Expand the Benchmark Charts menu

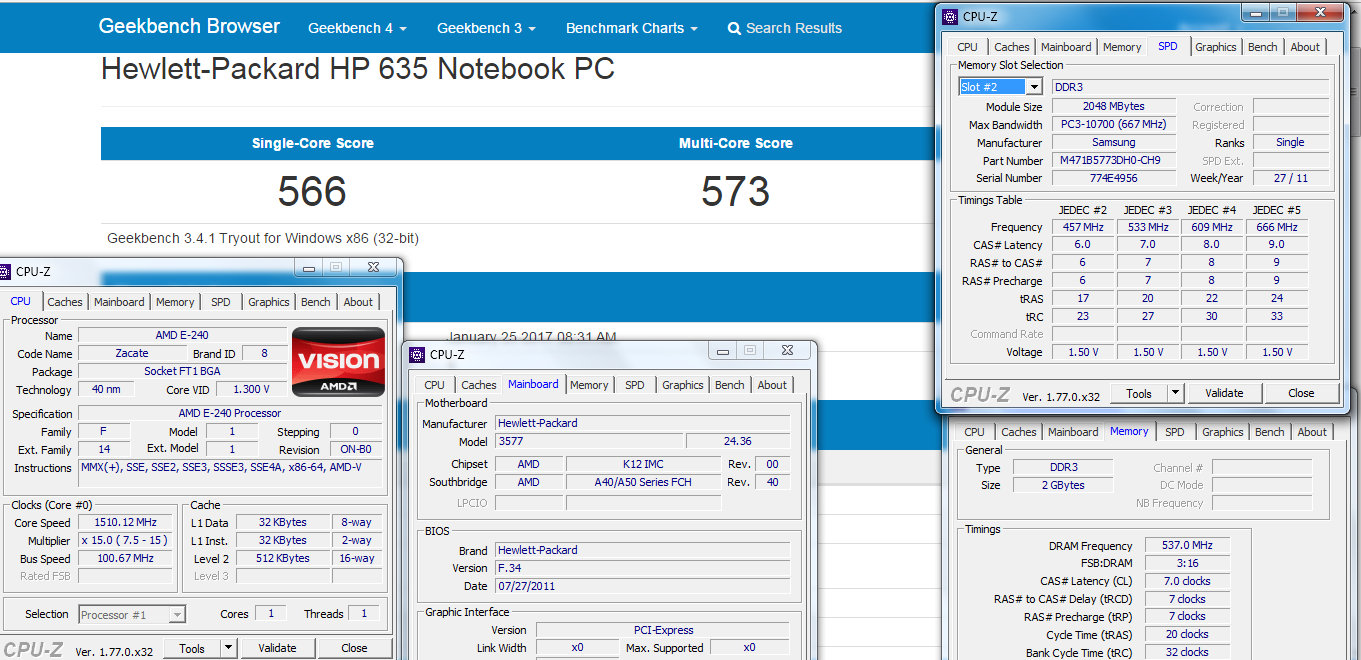tap(632, 28)
